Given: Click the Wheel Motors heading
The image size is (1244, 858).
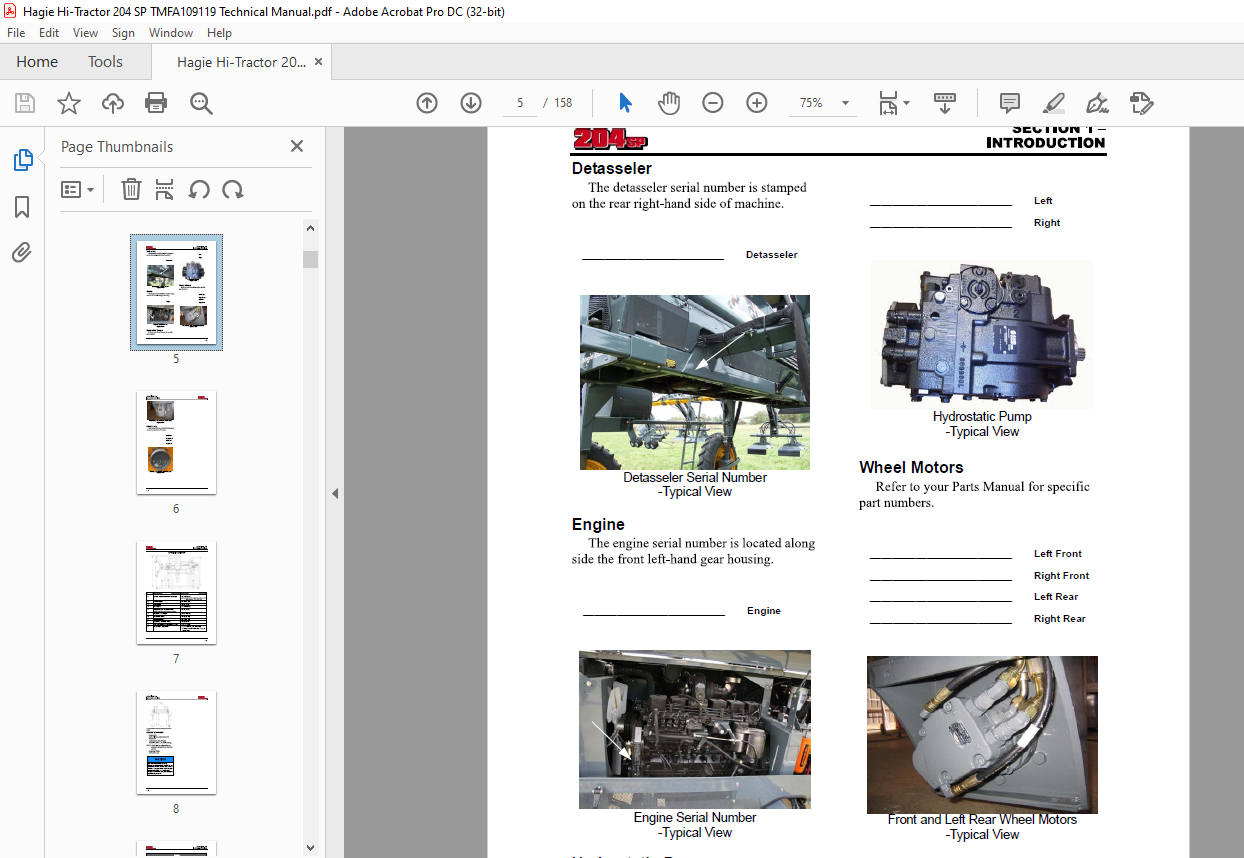Looking at the screenshot, I should (x=911, y=467).
